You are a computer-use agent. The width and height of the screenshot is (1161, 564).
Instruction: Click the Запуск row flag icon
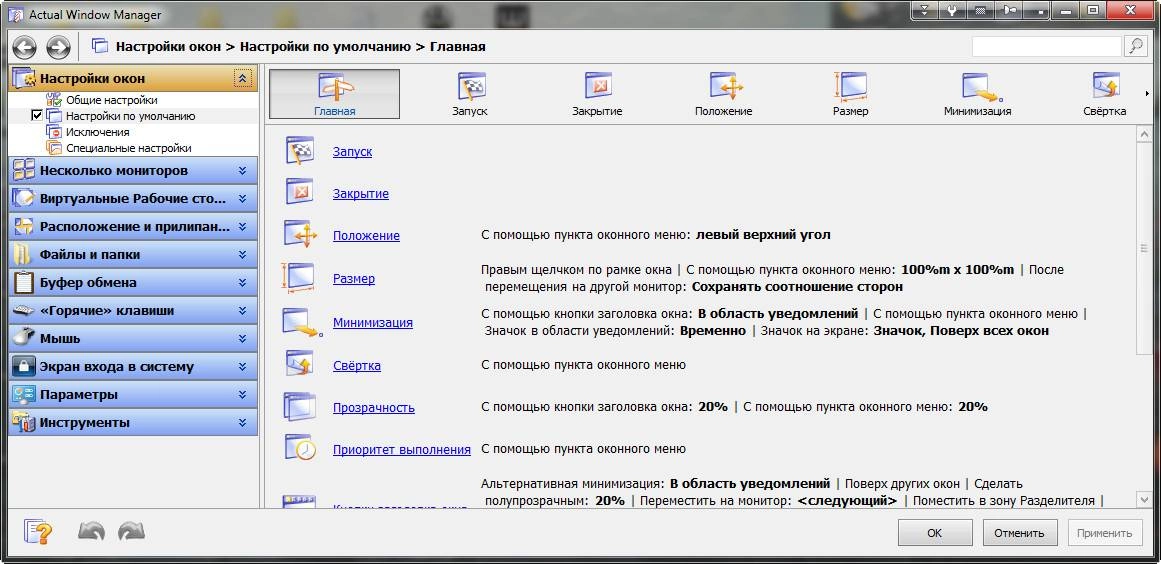[x=301, y=150]
